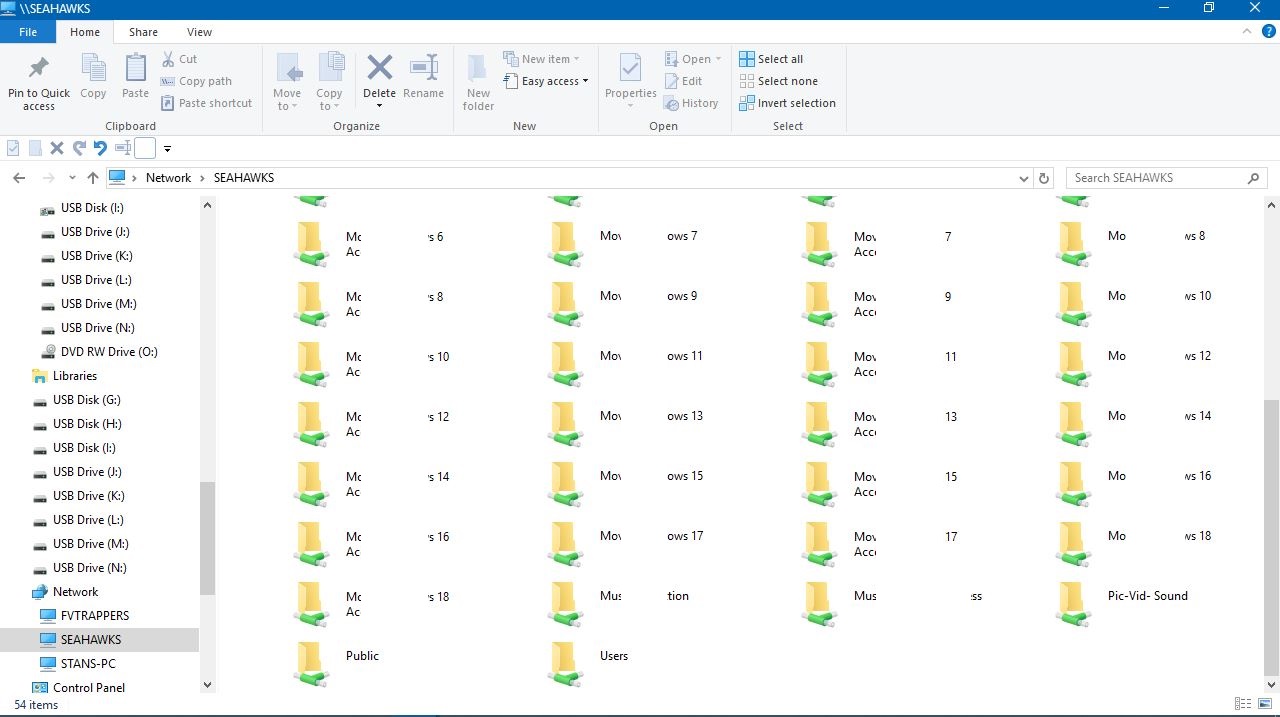Viewport: 1280px width, 717px height.
Task: Select SEAHAWKS computer in the sidebar
Action: (x=78, y=640)
